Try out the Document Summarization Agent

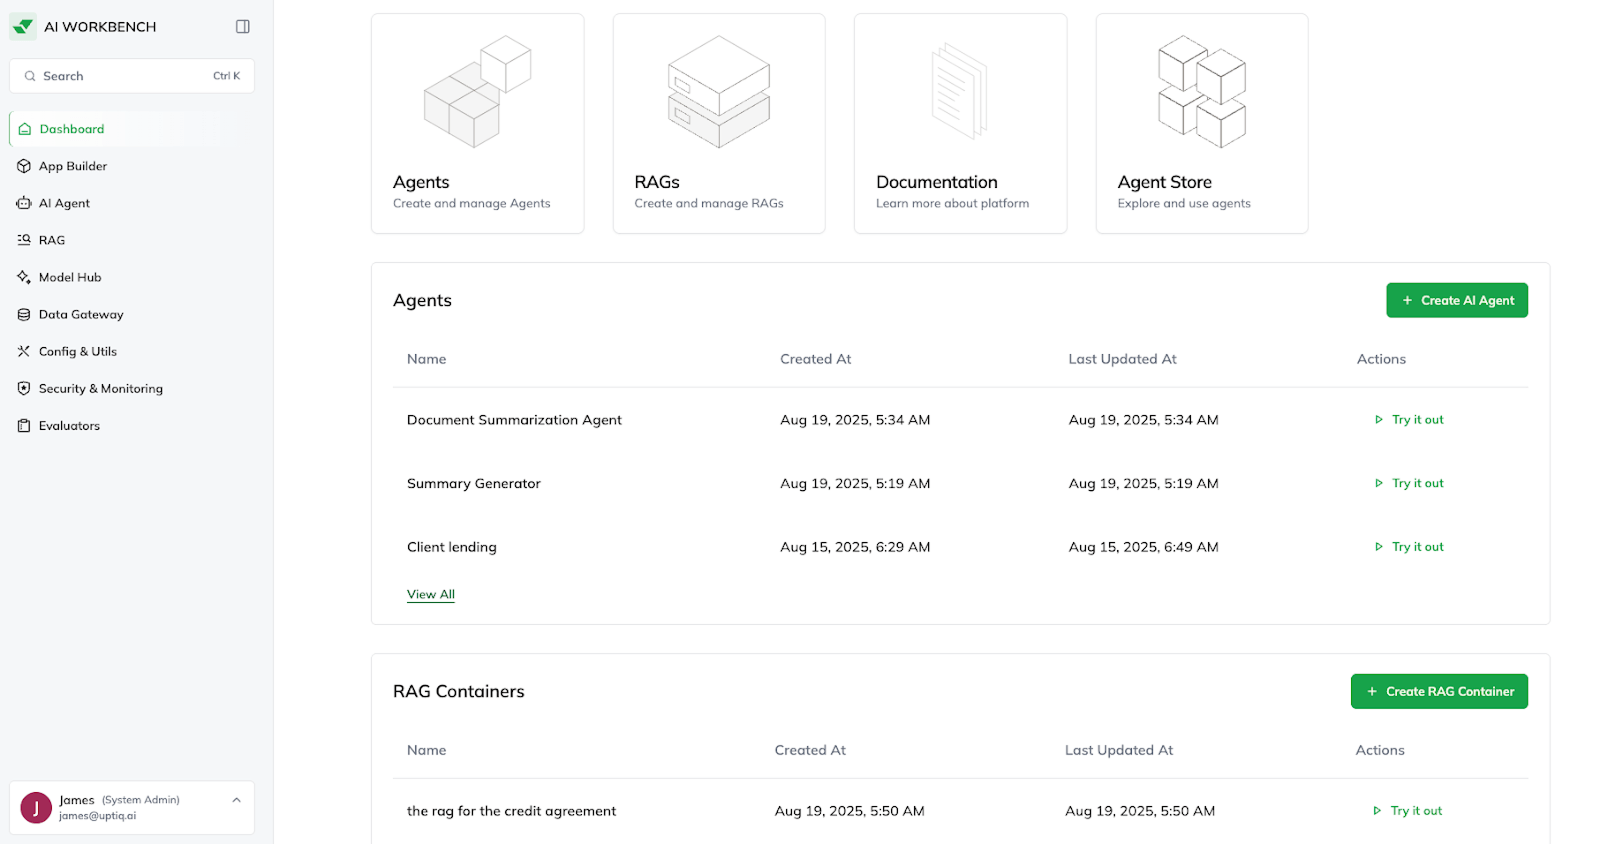[x=1410, y=420]
